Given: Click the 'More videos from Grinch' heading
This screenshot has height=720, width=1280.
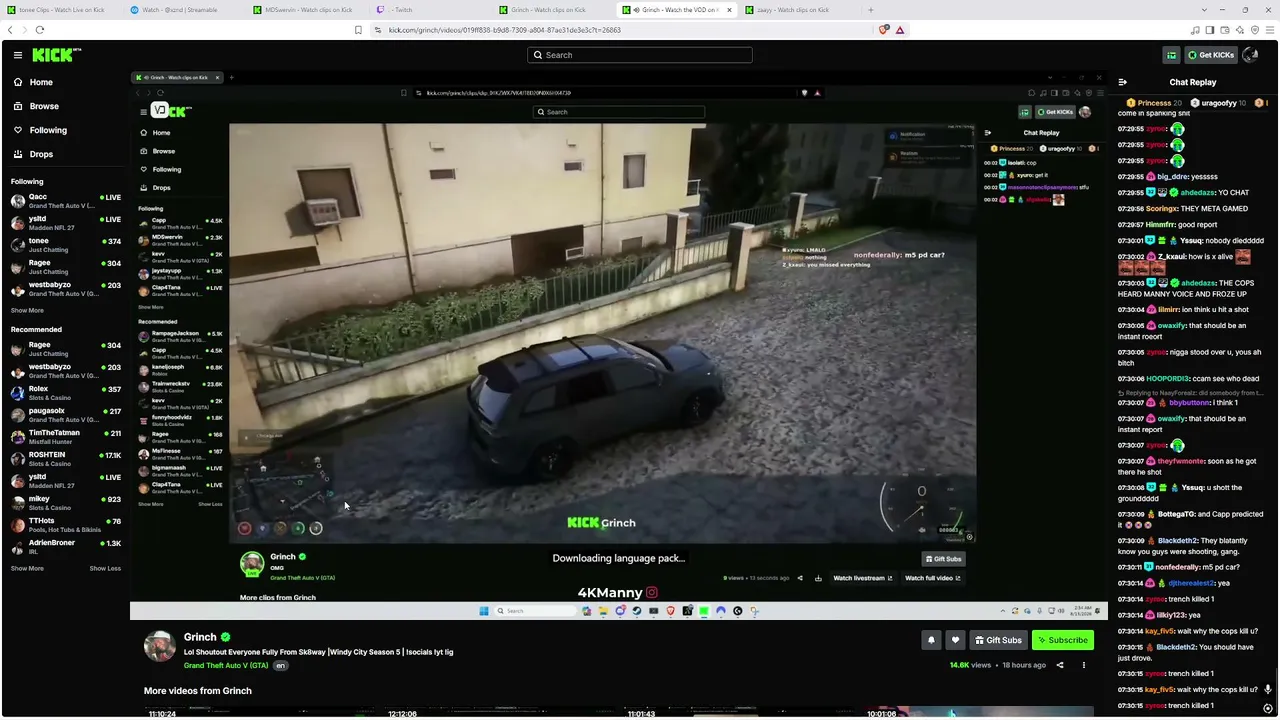Looking at the screenshot, I should (x=198, y=691).
